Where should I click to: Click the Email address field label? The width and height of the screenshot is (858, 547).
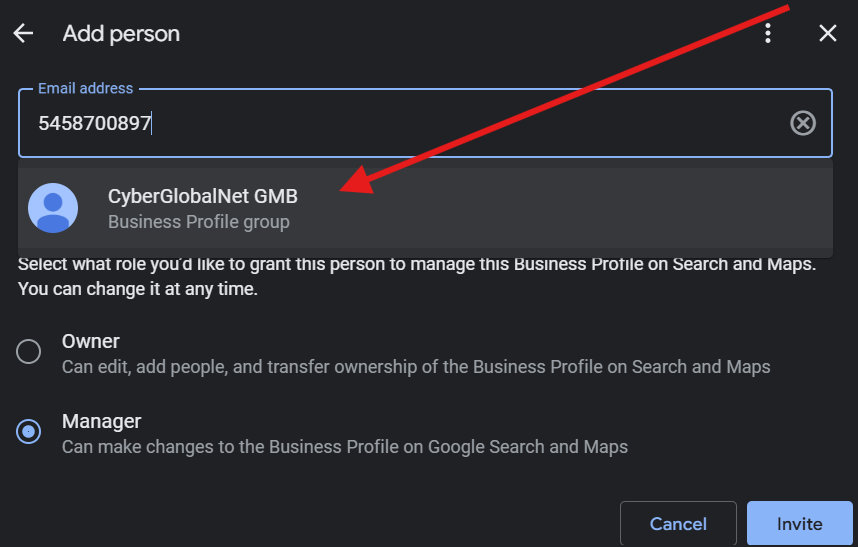coord(85,88)
